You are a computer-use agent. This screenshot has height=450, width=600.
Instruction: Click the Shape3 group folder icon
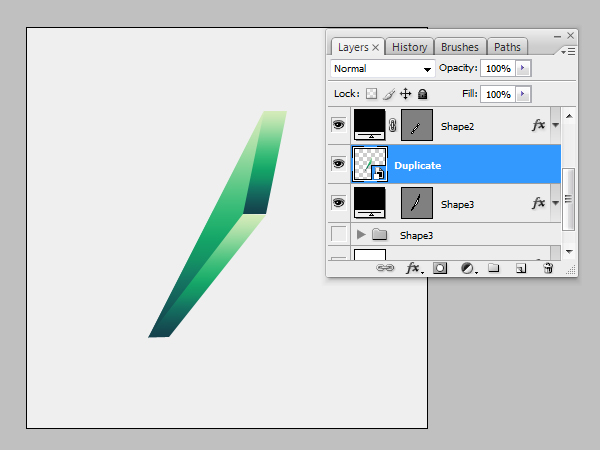(379, 234)
